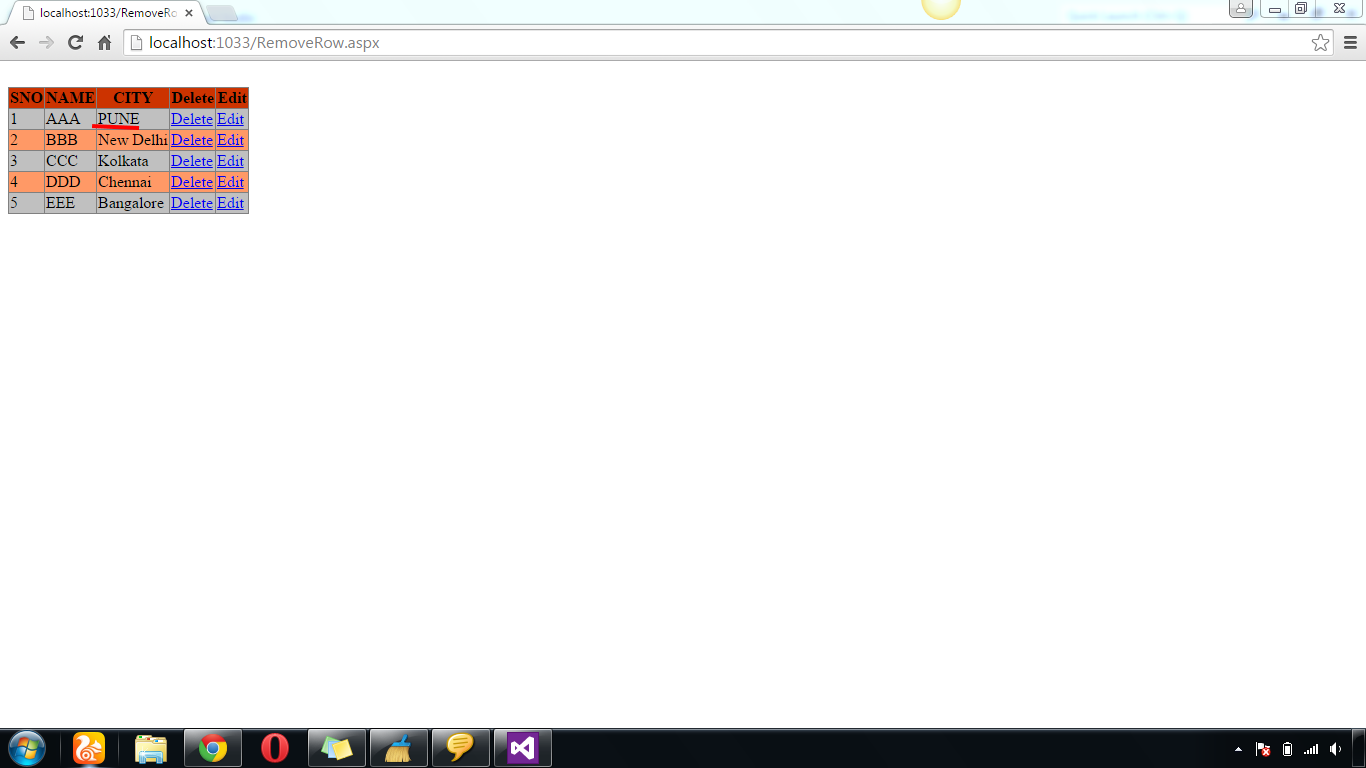This screenshot has width=1366, height=768.
Task: Edit the AAA PUNE row
Action: (x=230, y=119)
